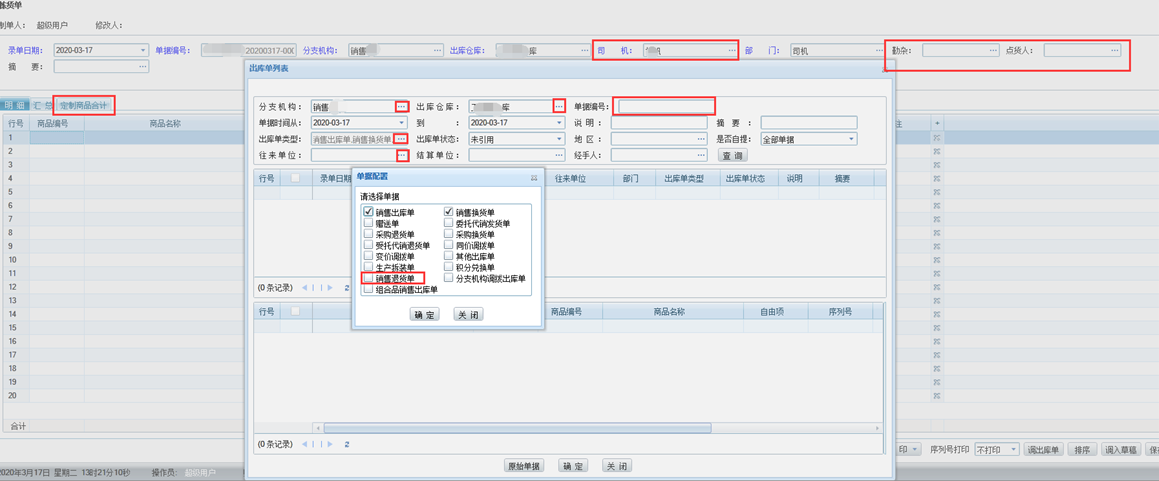
Task: Click 查询 button in 出库单列表
Action: [733, 155]
